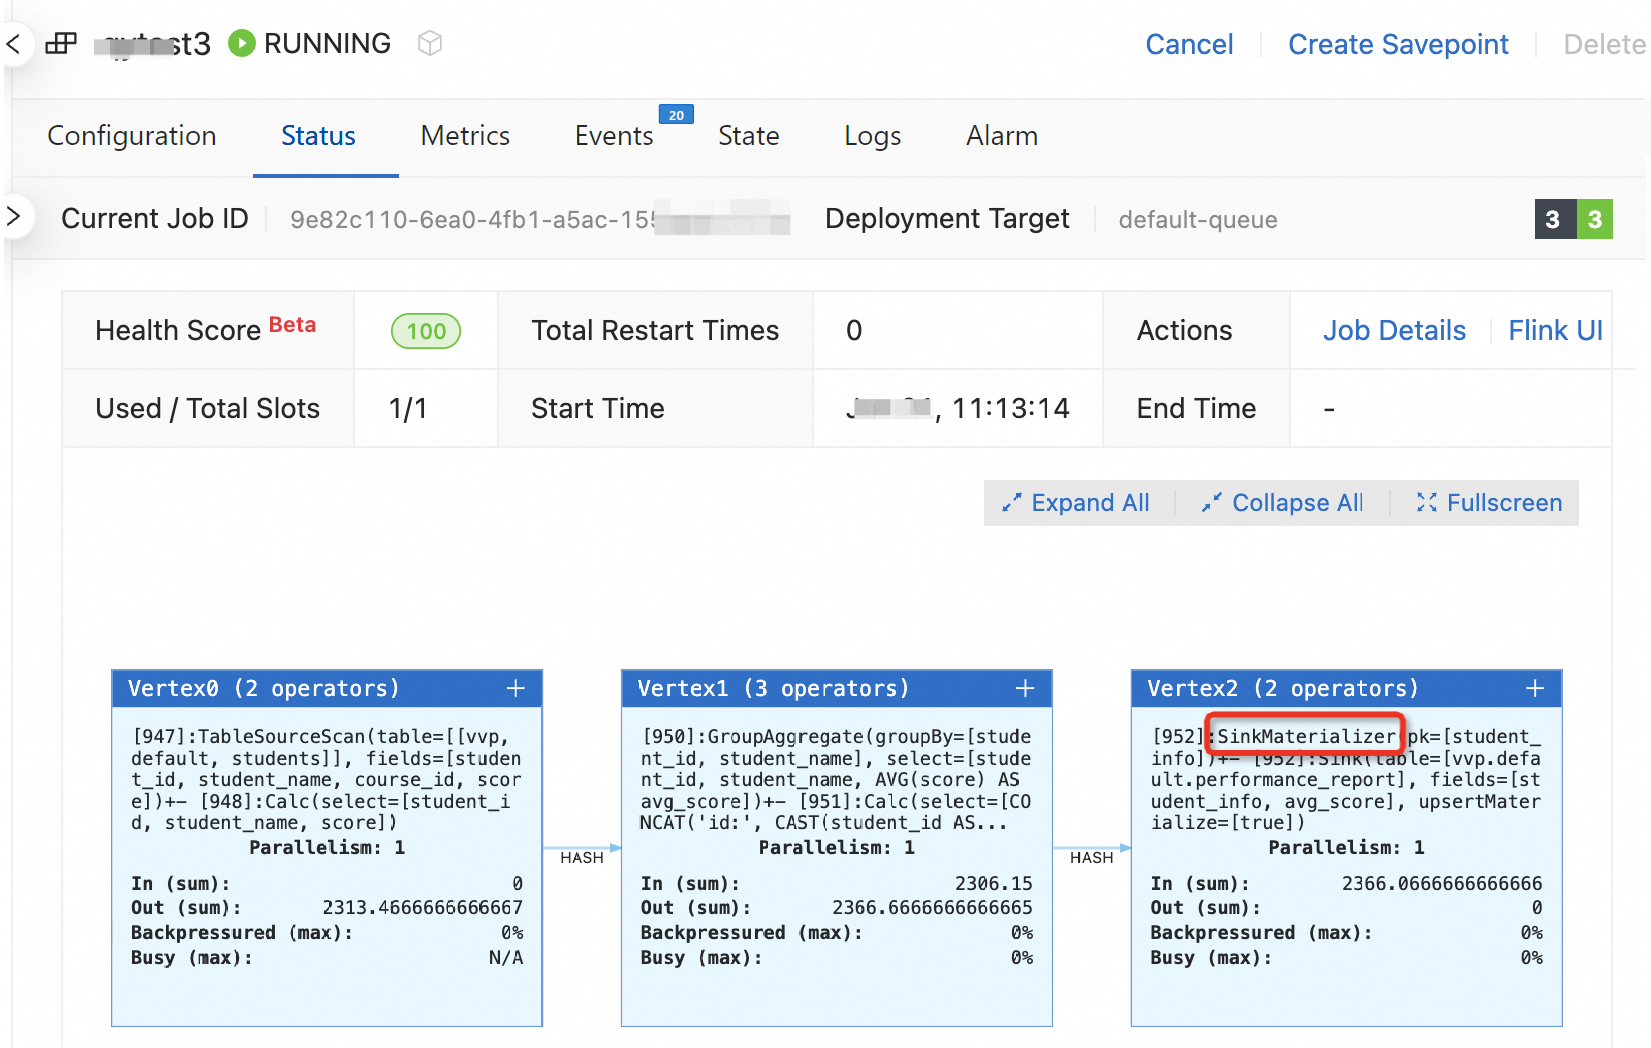This screenshot has width=1651, height=1048.
Task: Click the End Time dash value
Action: (1329, 409)
